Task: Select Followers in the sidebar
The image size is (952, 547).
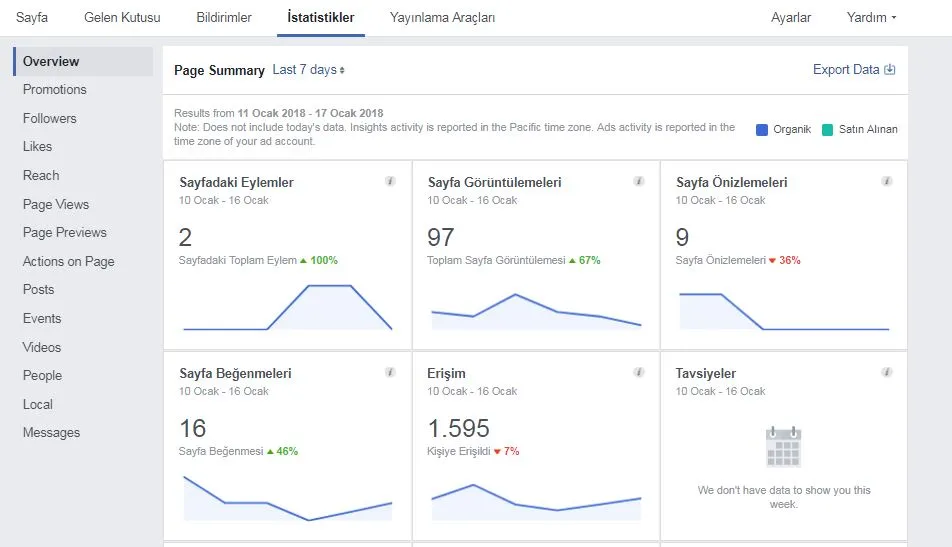Action: click(50, 118)
